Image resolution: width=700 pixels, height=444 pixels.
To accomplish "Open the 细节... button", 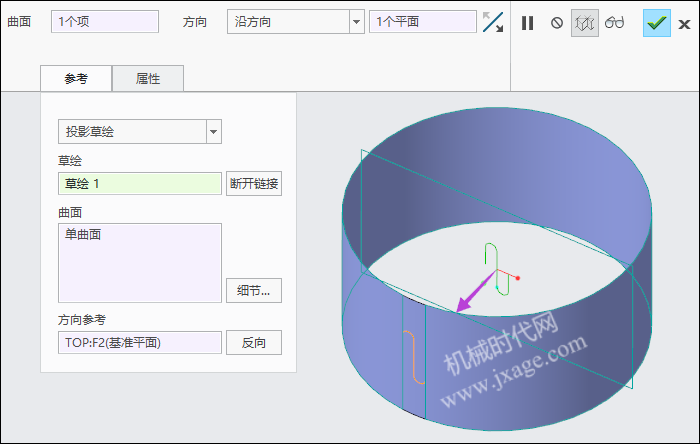I will click(254, 290).
